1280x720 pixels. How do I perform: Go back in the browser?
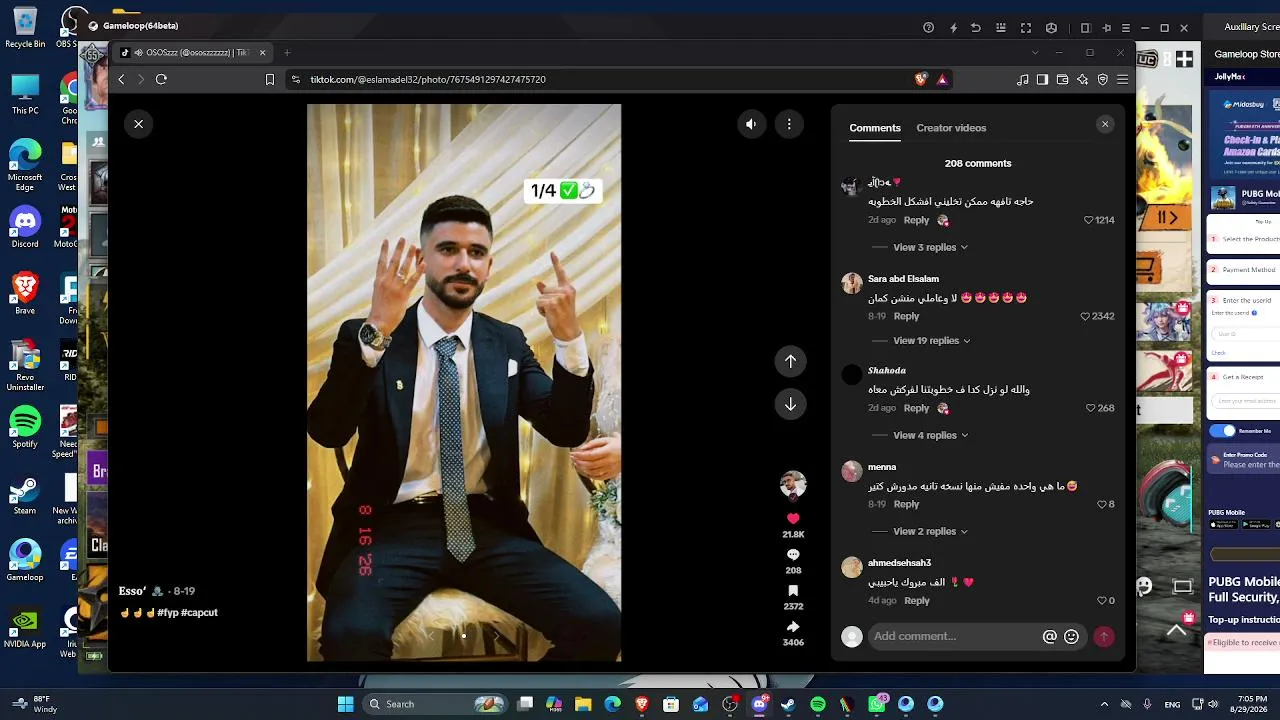[121, 79]
